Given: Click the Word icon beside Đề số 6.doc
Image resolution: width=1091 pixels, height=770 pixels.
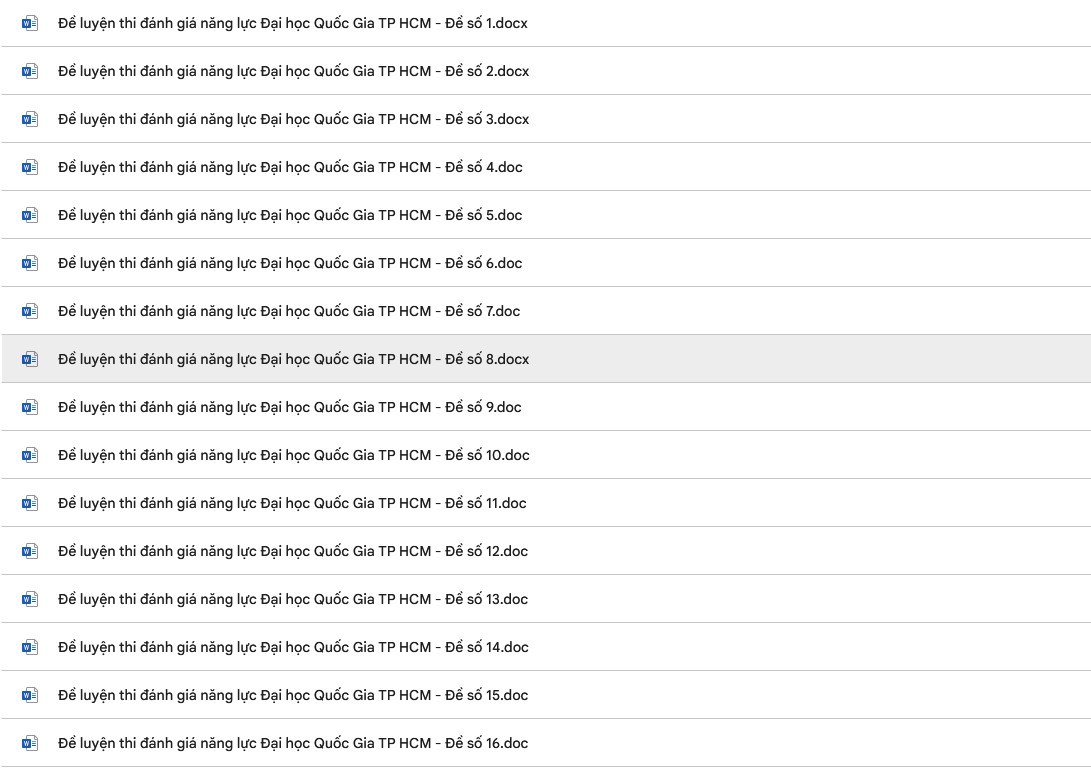Looking at the screenshot, I should point(30,264).
